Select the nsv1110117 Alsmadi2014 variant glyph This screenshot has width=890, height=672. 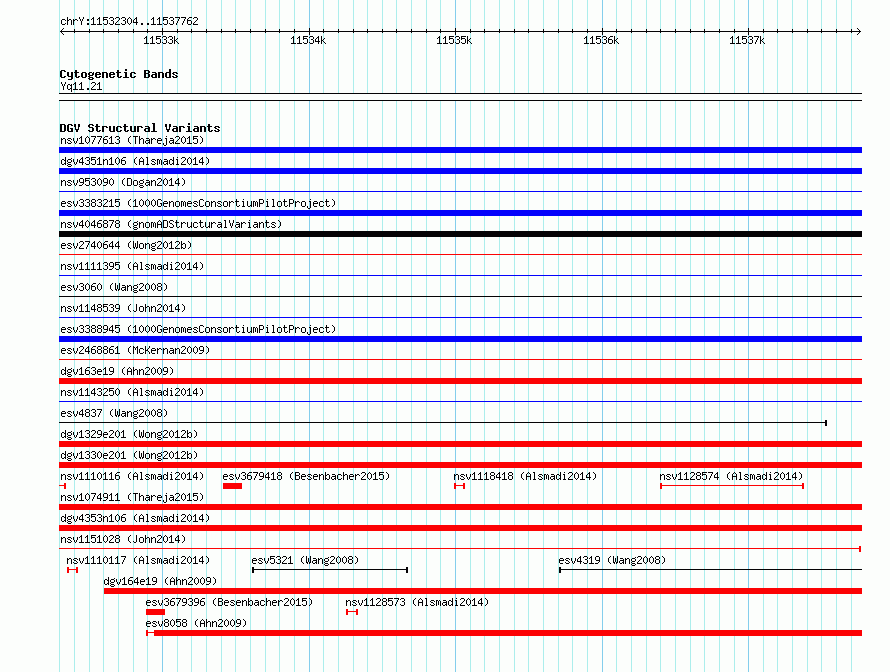click(72, 570)
